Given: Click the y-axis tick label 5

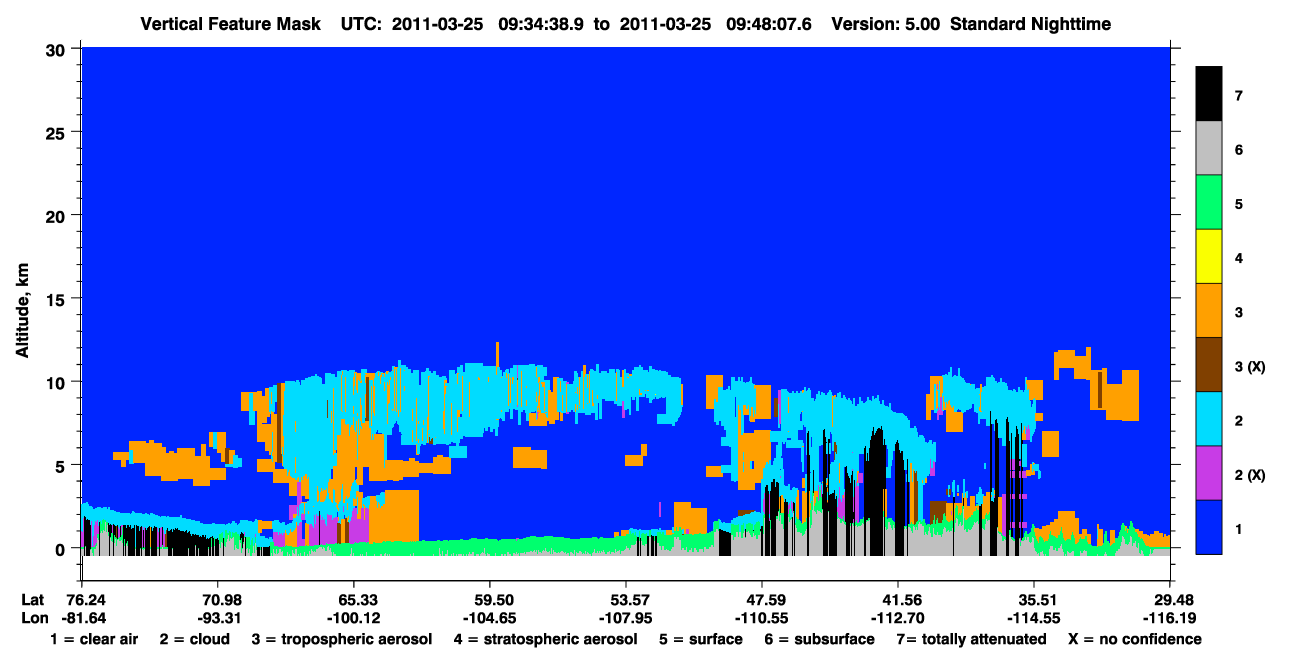Looking at the screenshot, I should pos(62,465).
